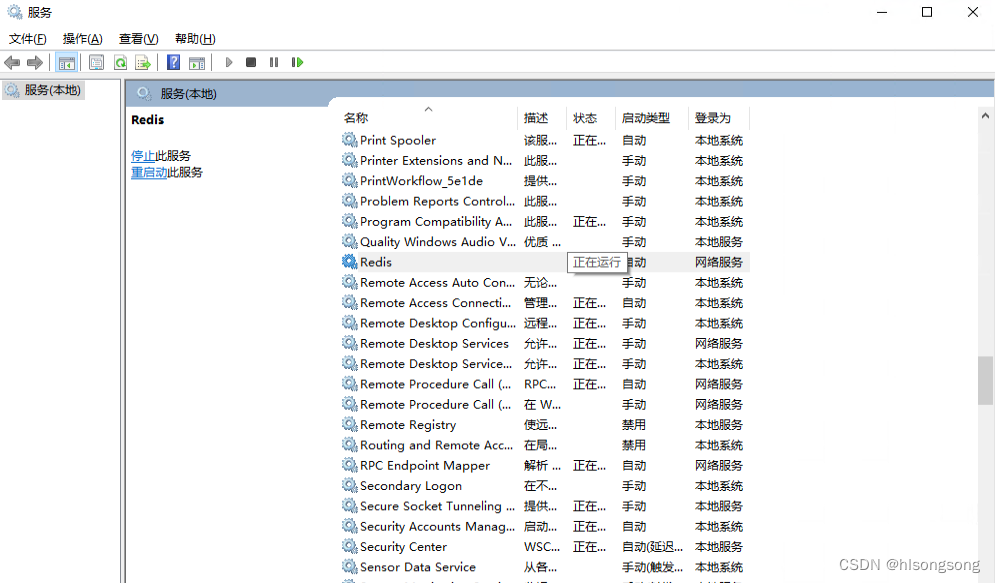Viewport: 995px width, 583px height.
Task: Restart the service with the restart icon
Action: pos(297,62)
